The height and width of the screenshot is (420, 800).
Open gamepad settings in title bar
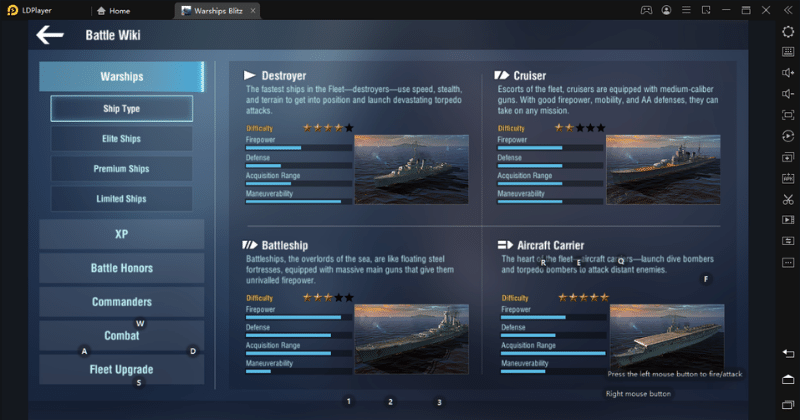(646, 10)
